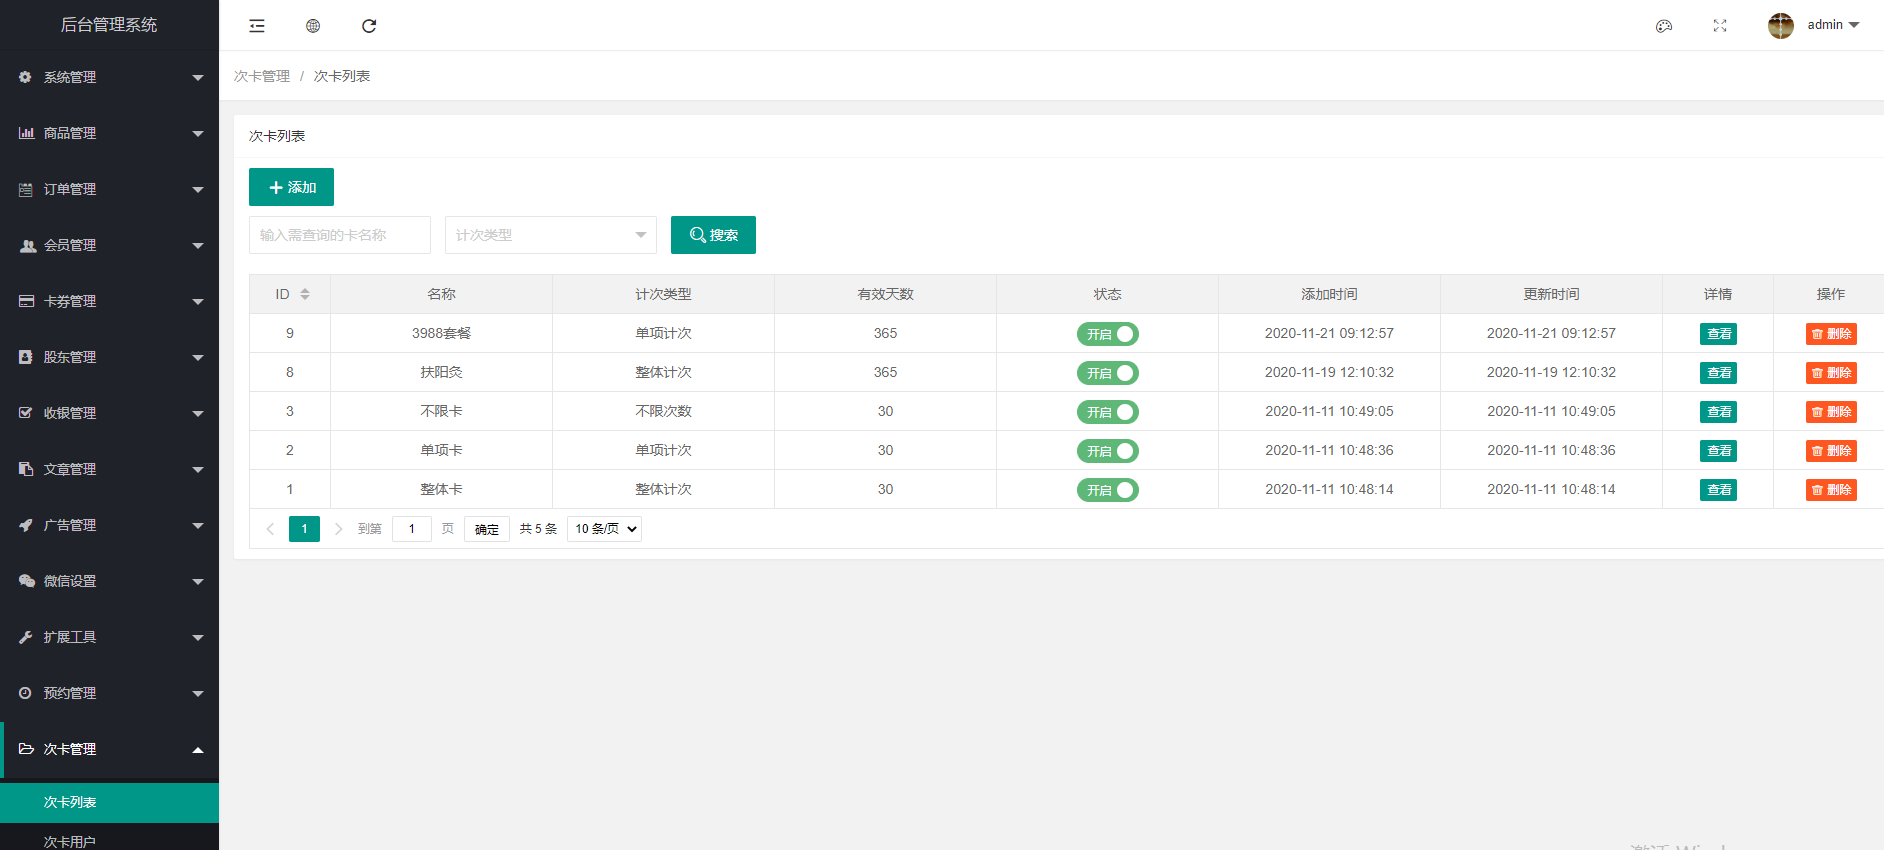Click the 商品管理 chart icon
Screen dimensions: 1884x850
[x=26, y=133]
